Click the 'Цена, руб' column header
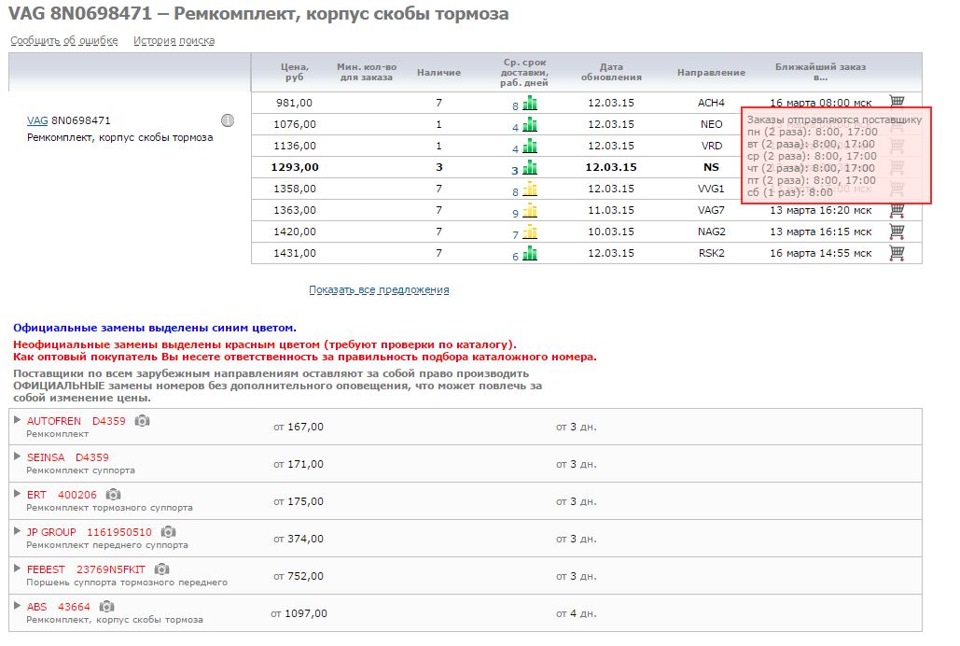 click(x=294, y=72)
